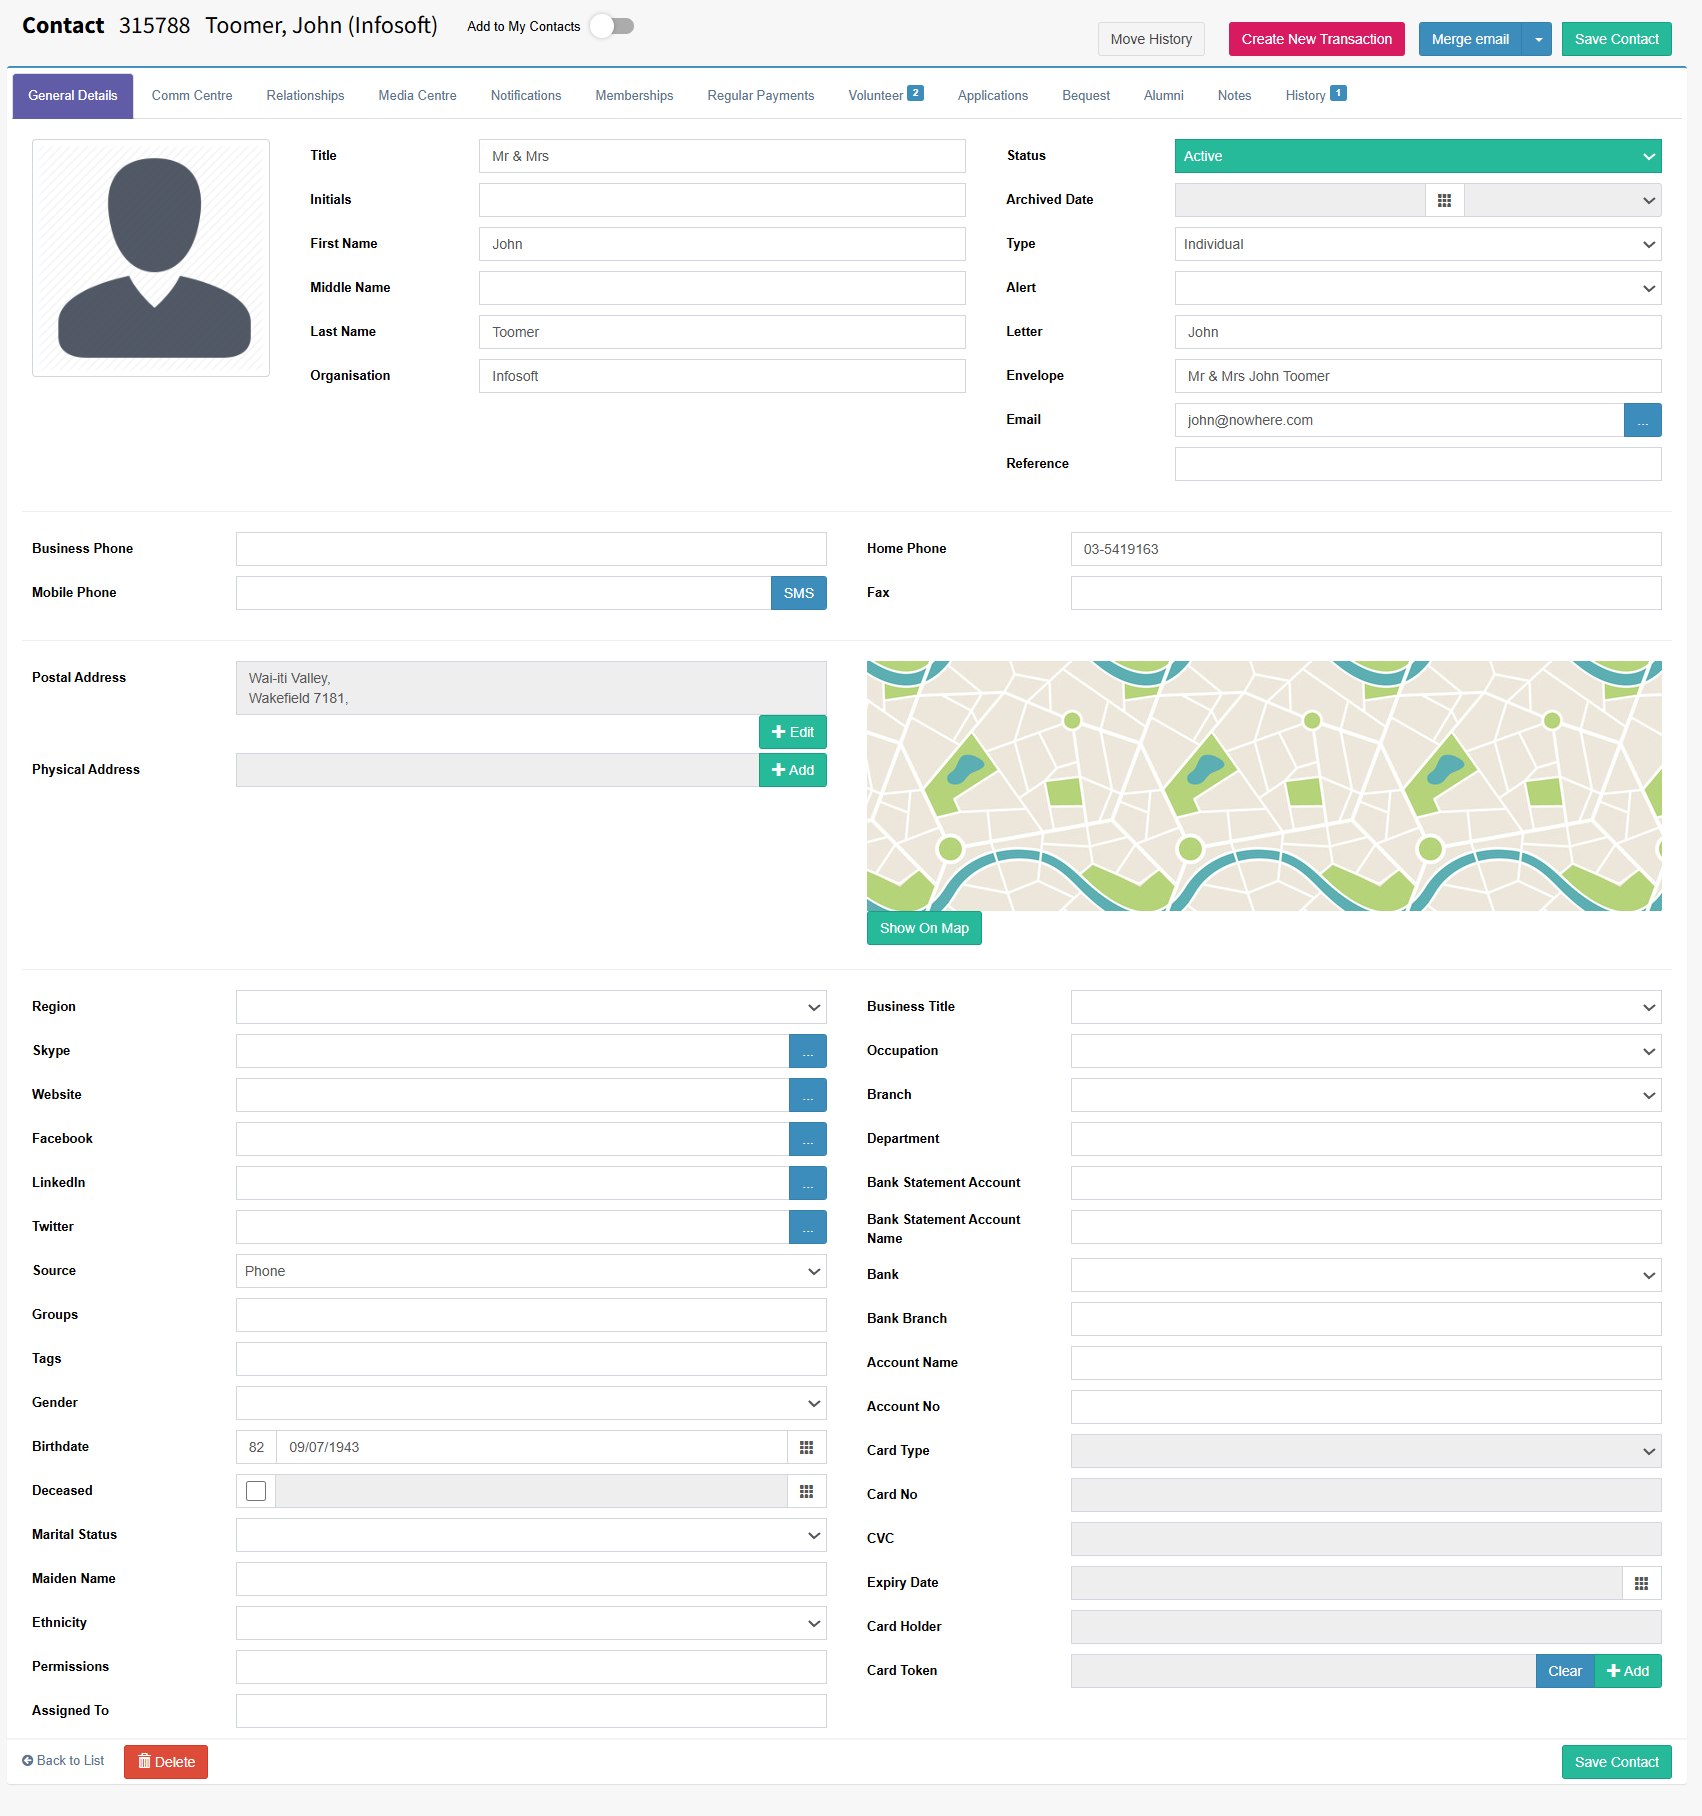
Task: Open the Marital Status dropdown
Action: click(x=531, y=1535)
